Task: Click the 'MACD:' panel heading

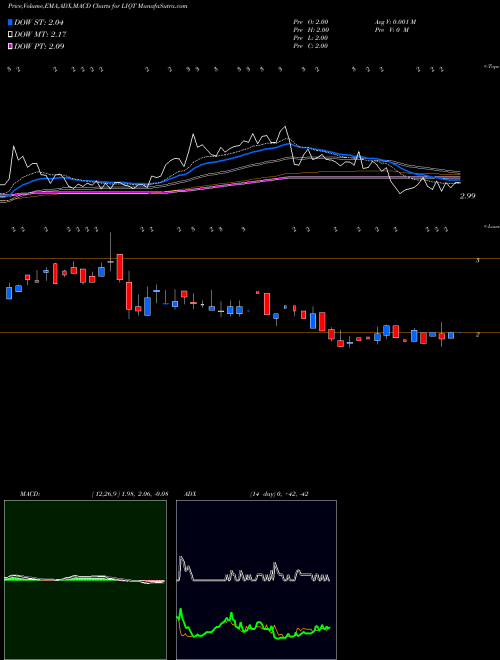Action: [x=30, y=494]
